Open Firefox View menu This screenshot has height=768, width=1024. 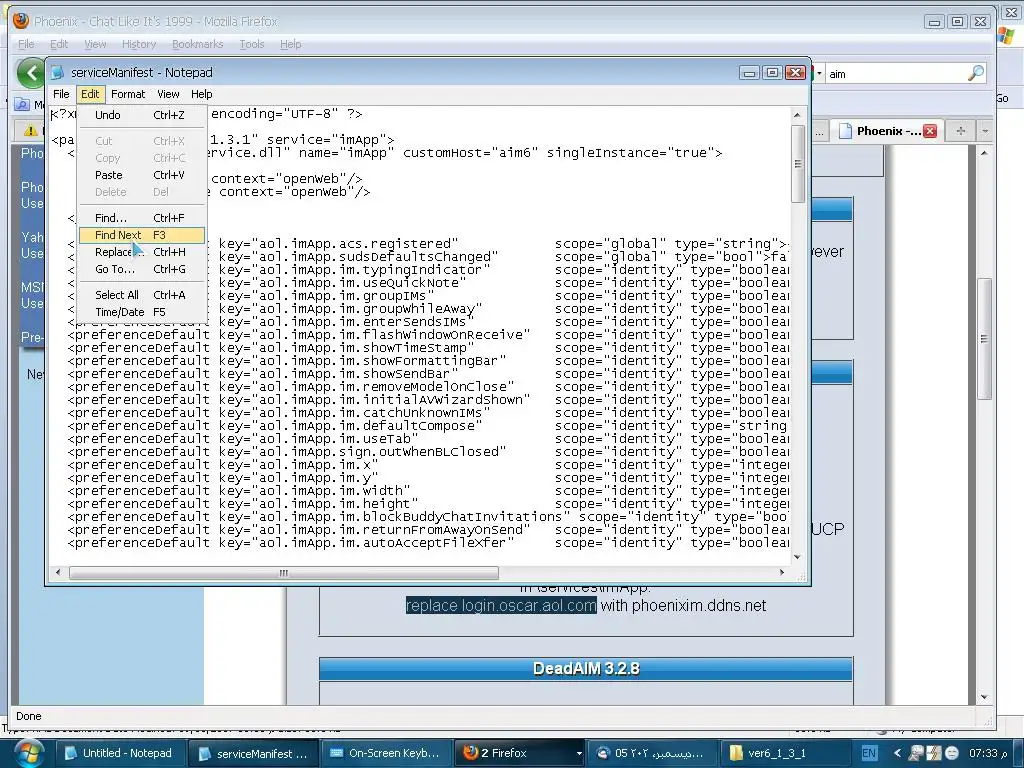point(95,44)
